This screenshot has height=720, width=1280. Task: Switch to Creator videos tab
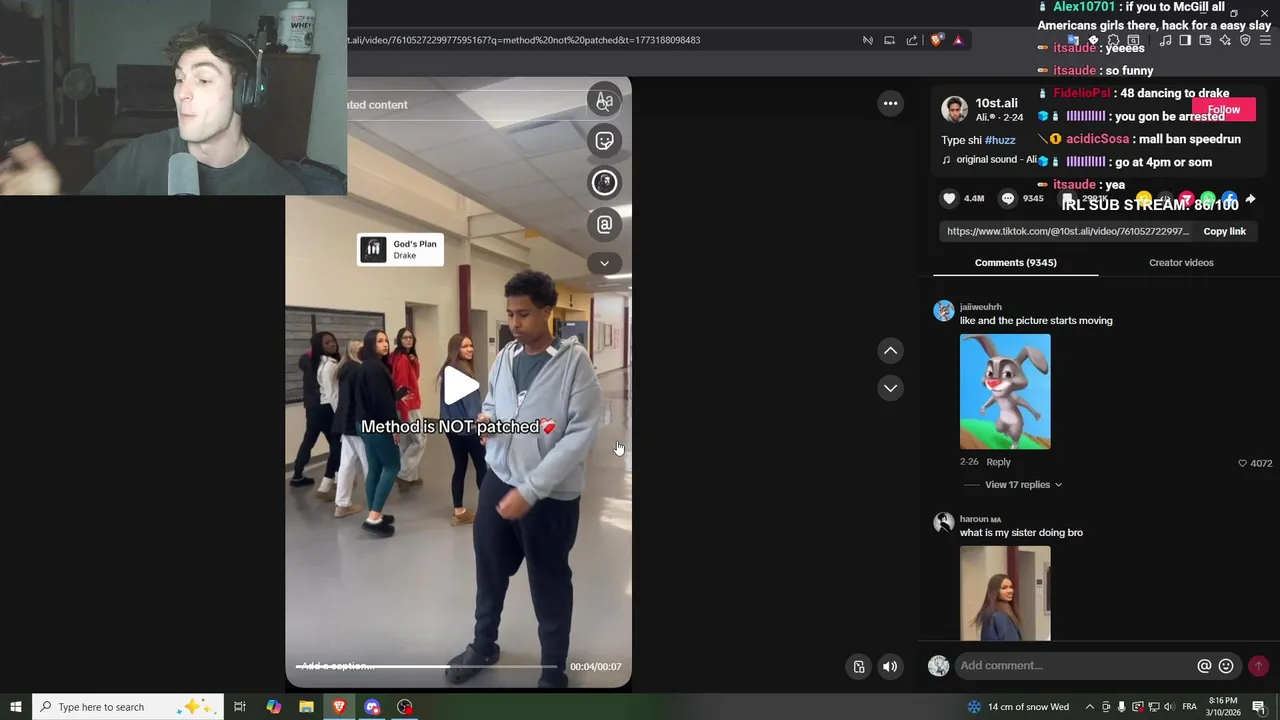click(1181, 262)
